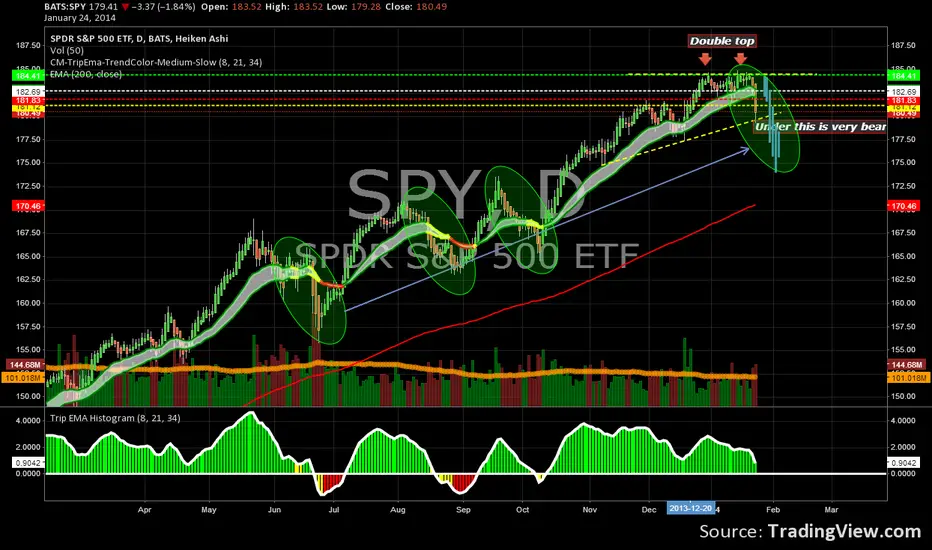Click the Jul label on time axis

pyautogui.click(x=333, y=510)
